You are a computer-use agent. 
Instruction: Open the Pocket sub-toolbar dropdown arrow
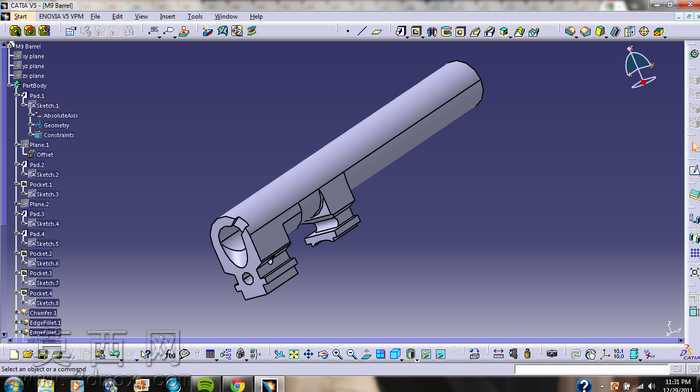pyautogui.click(x=423, y=38)
